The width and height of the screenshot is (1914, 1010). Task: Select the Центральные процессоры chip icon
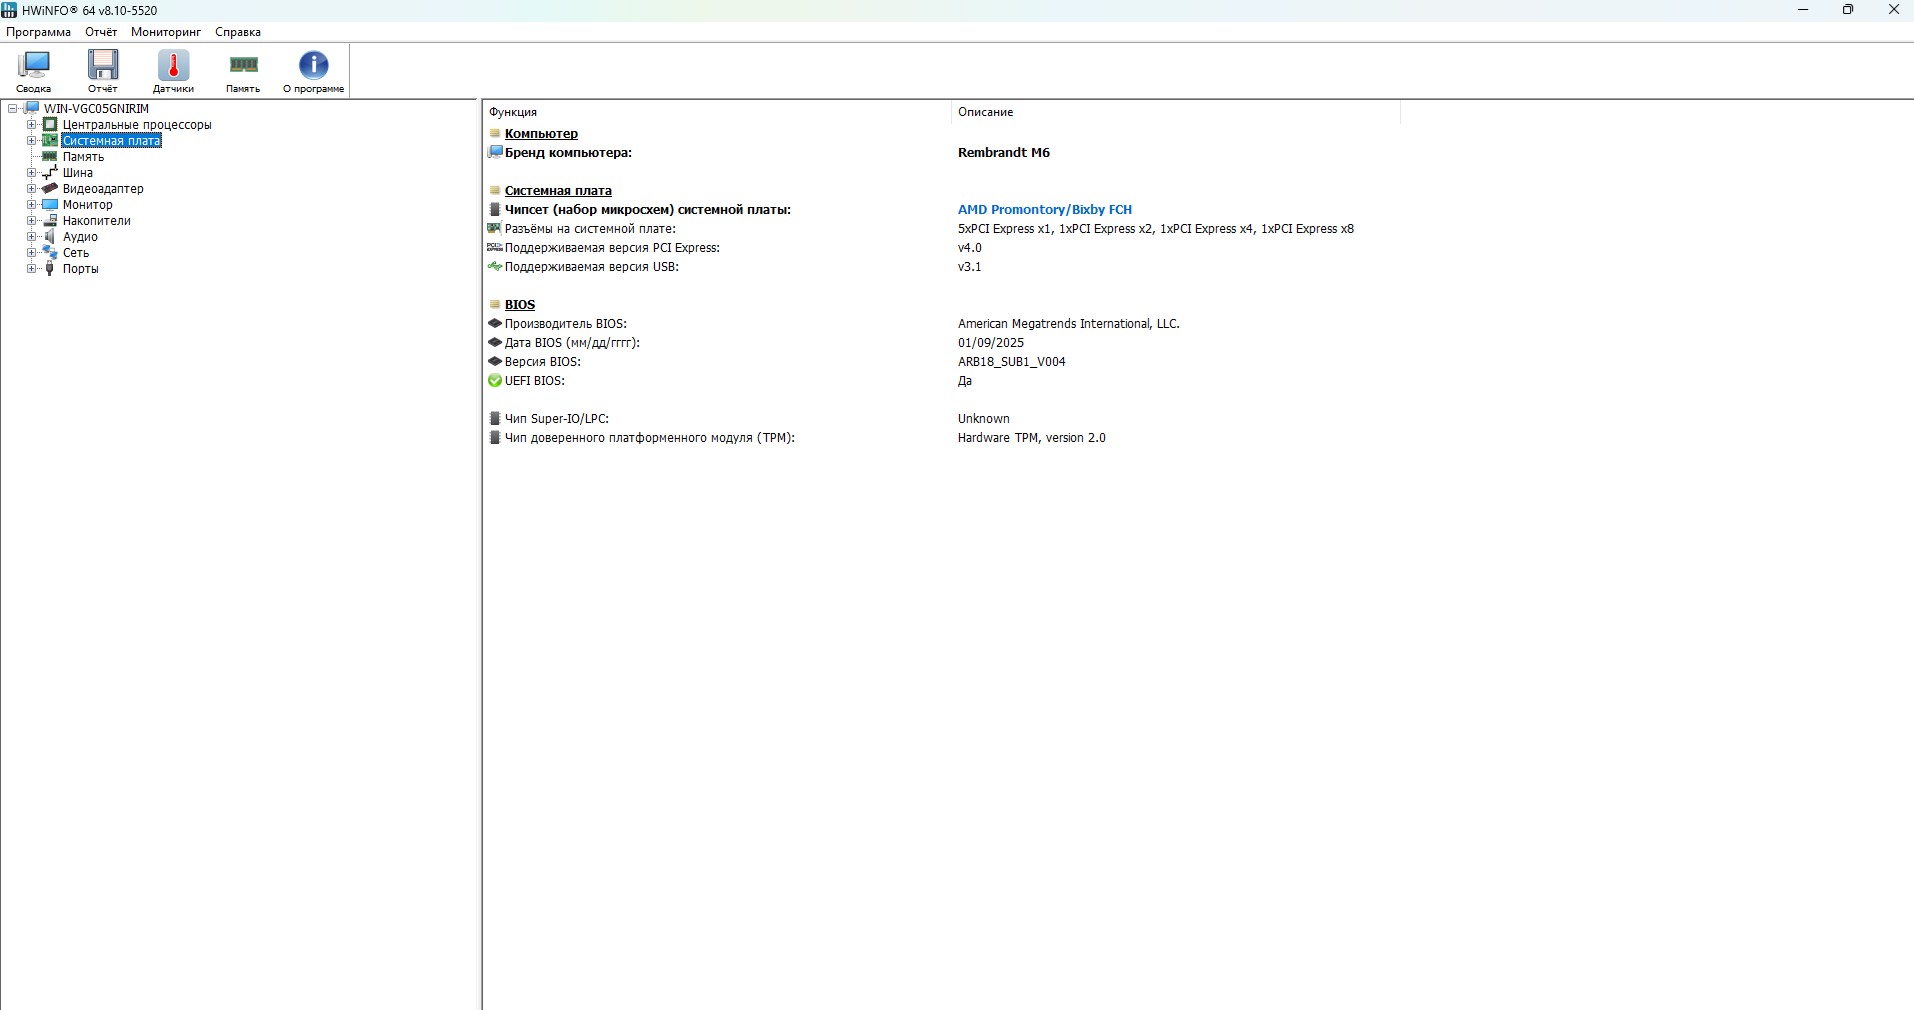pos(50,125)
